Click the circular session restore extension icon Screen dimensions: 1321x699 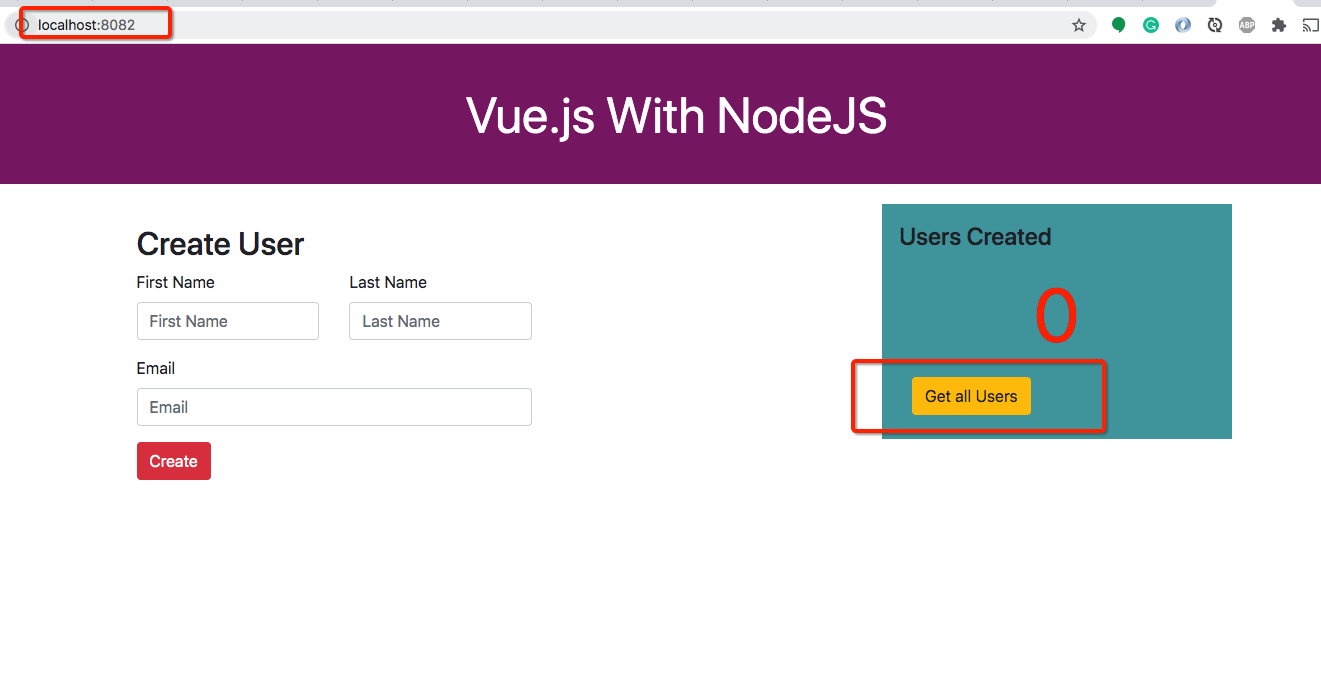[x=1214, y=24]
